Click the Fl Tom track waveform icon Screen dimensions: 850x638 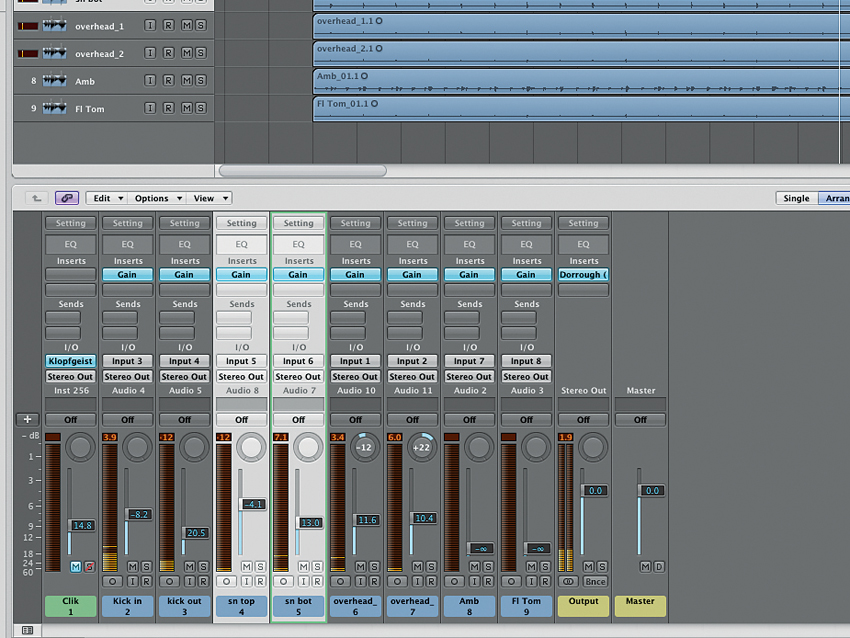click(55, 108)
